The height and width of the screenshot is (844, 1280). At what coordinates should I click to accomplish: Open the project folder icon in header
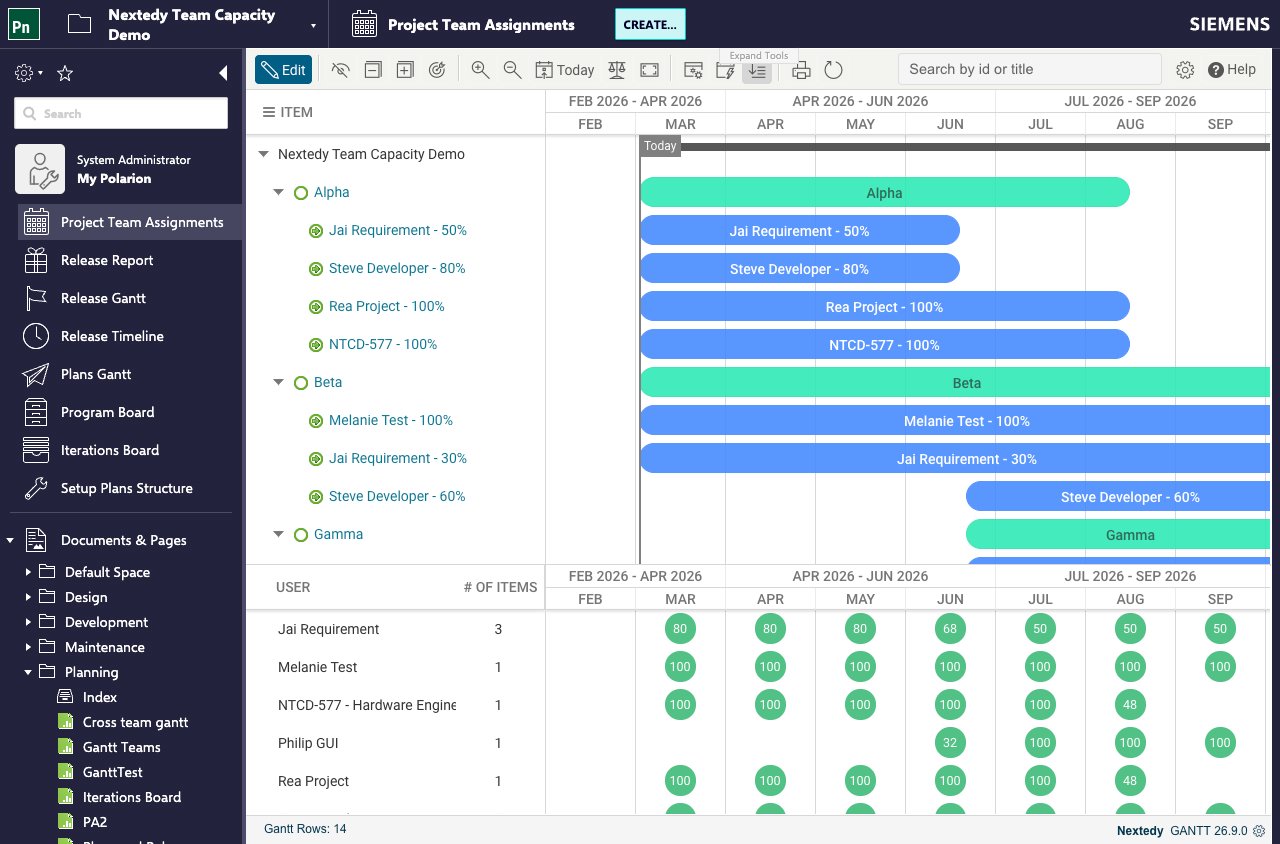point(79,24)
